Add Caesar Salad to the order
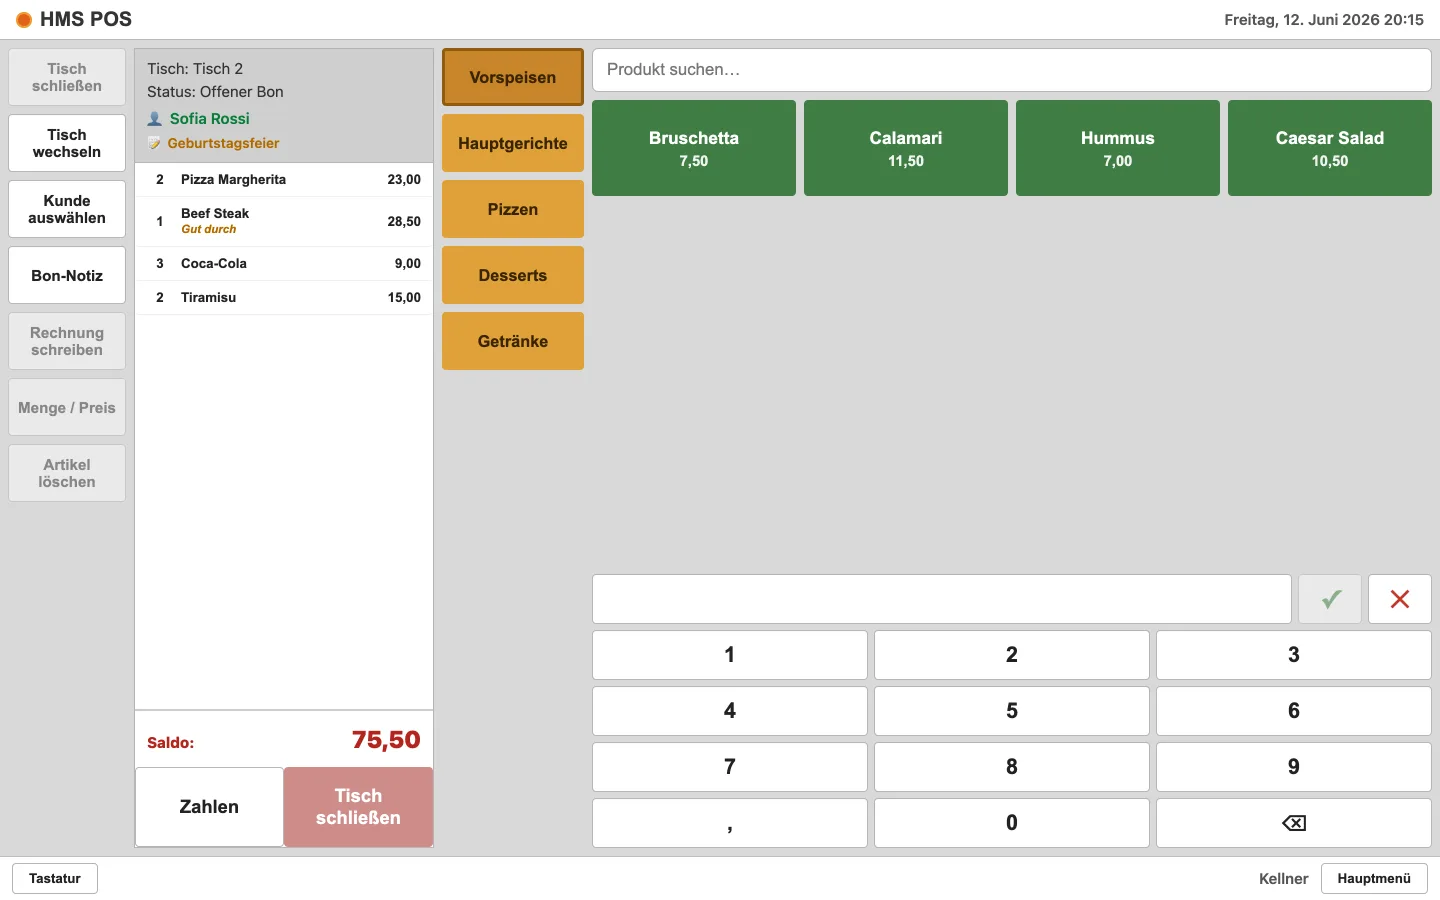1440x900 pixels. point(1330,148)
